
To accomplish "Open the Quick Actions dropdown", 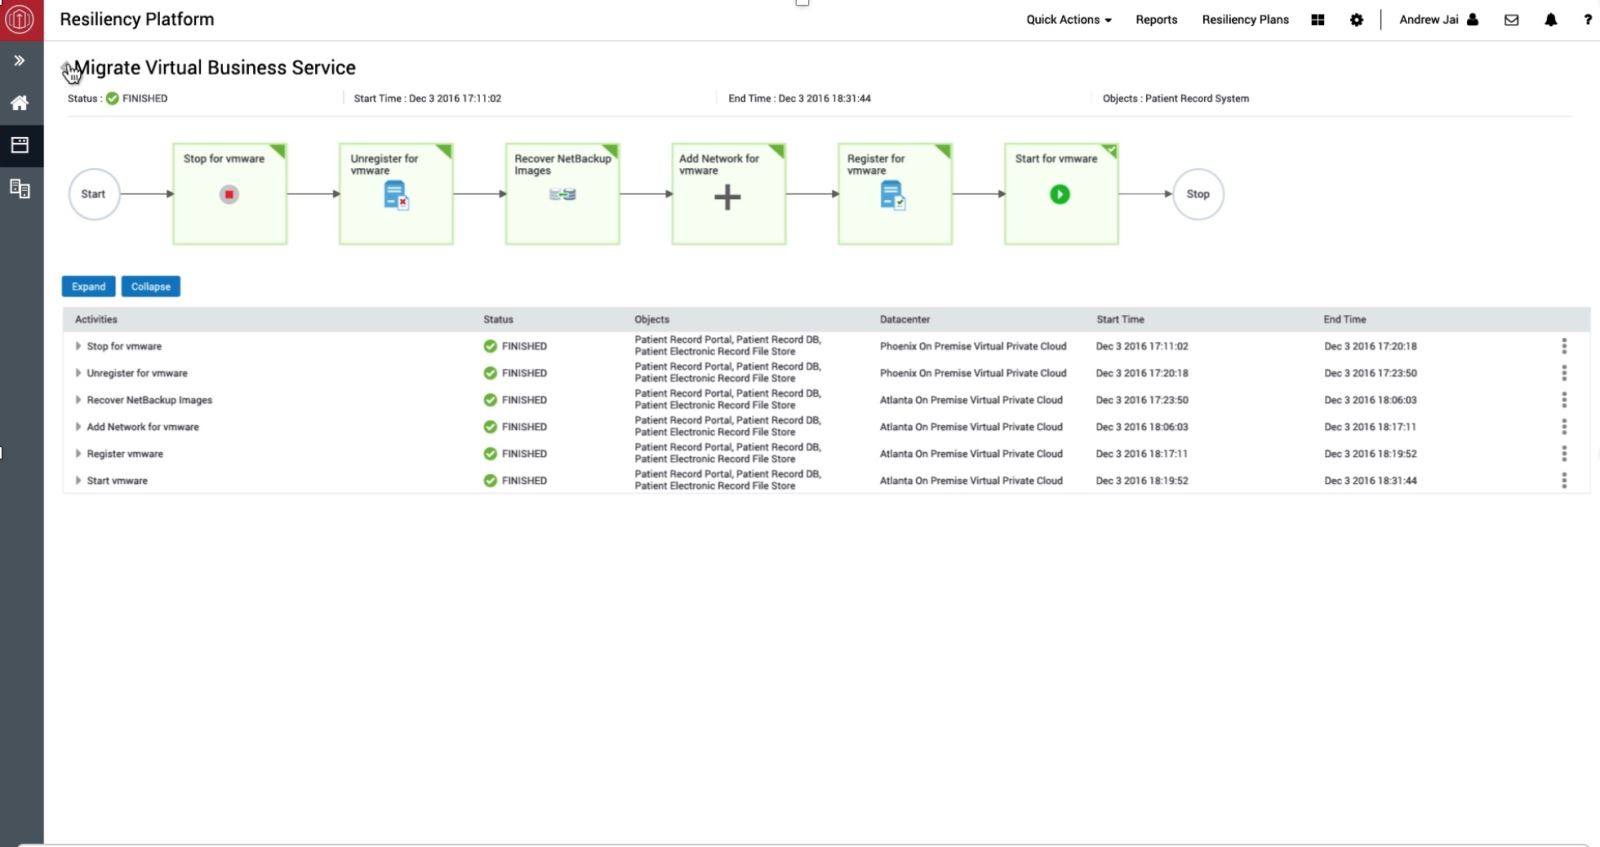I will pyautogui.click(x=1068, y=20).
